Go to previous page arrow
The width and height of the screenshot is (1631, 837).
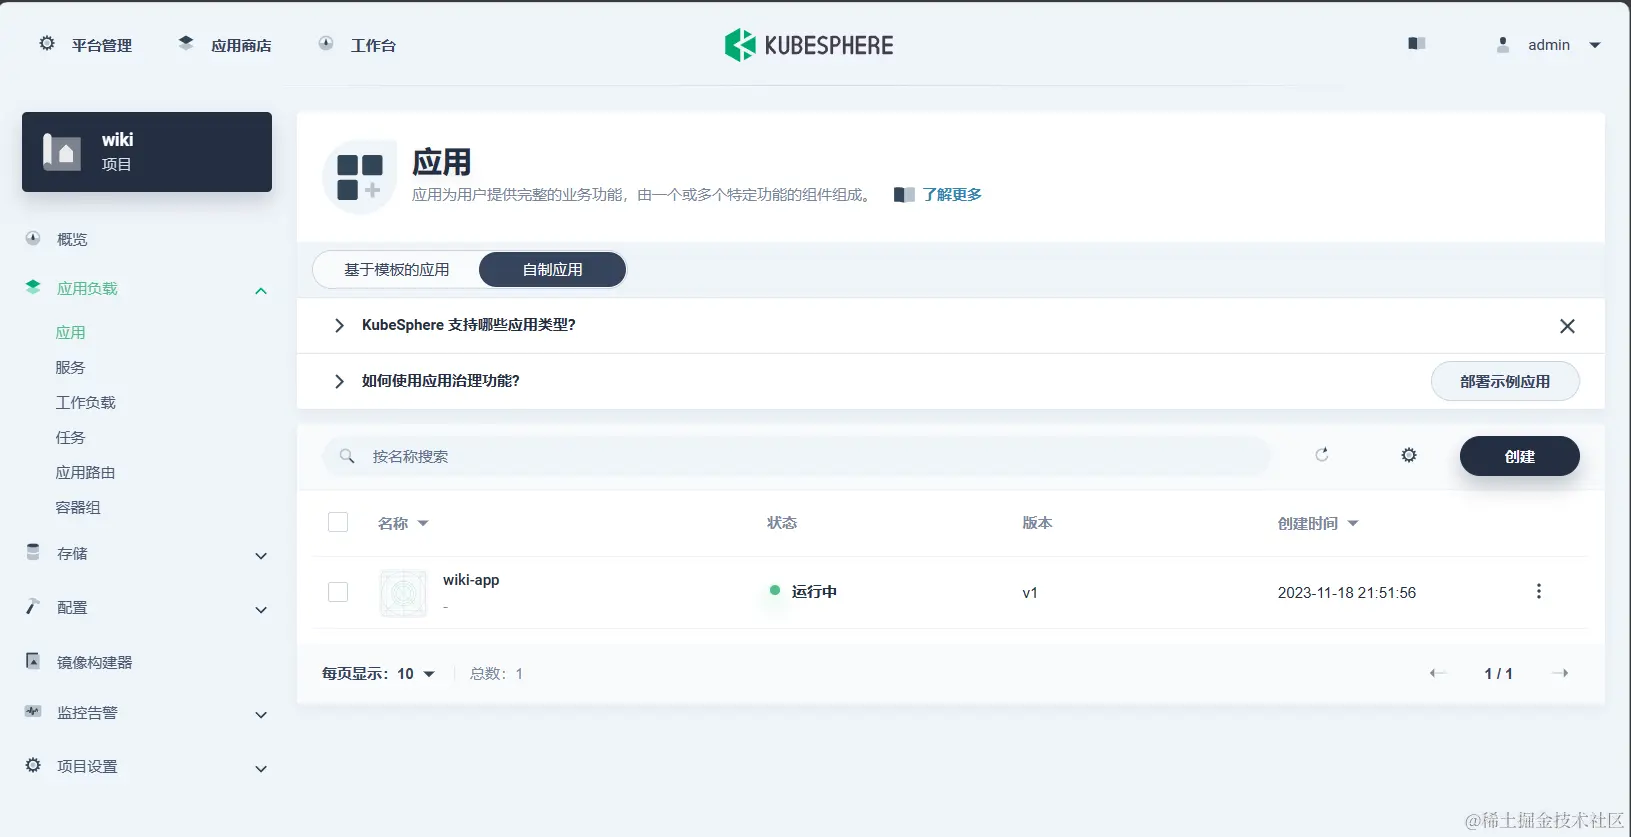[1438, 673]
